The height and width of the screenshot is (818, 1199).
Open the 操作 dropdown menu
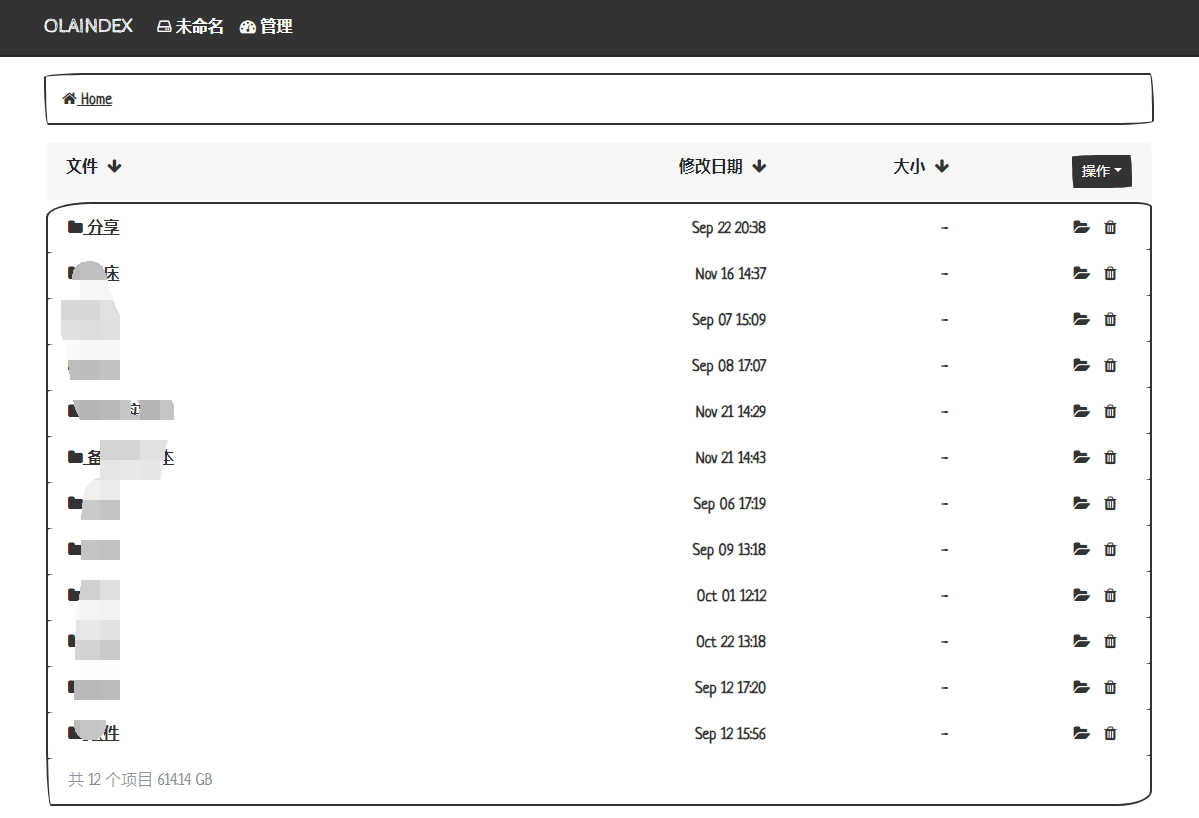click(1101, 171)
